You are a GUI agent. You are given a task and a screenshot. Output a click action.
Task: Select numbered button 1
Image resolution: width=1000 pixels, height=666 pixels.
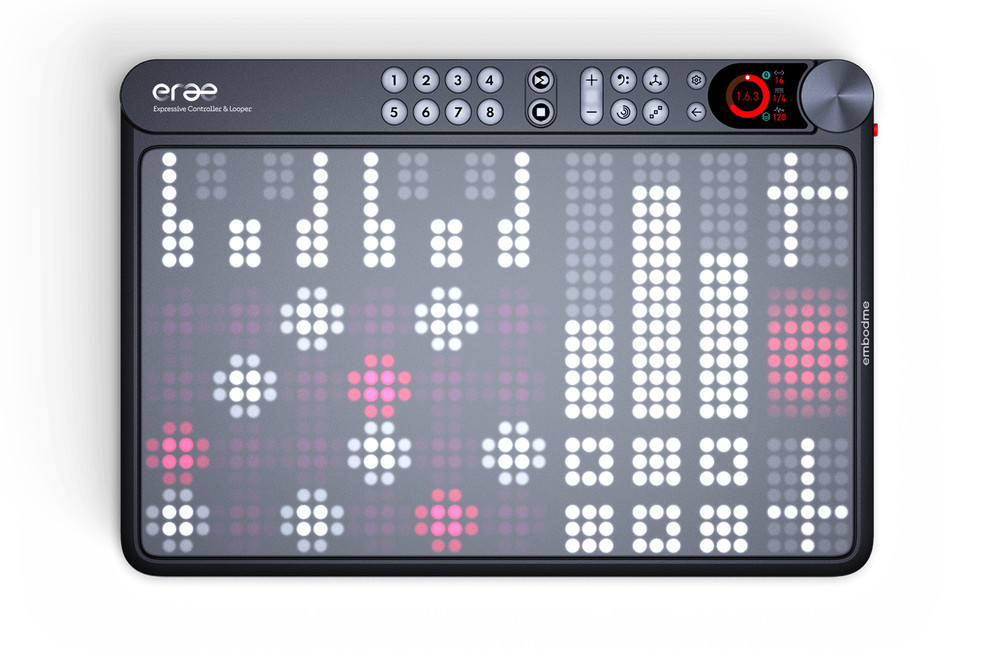click(394, 81)
